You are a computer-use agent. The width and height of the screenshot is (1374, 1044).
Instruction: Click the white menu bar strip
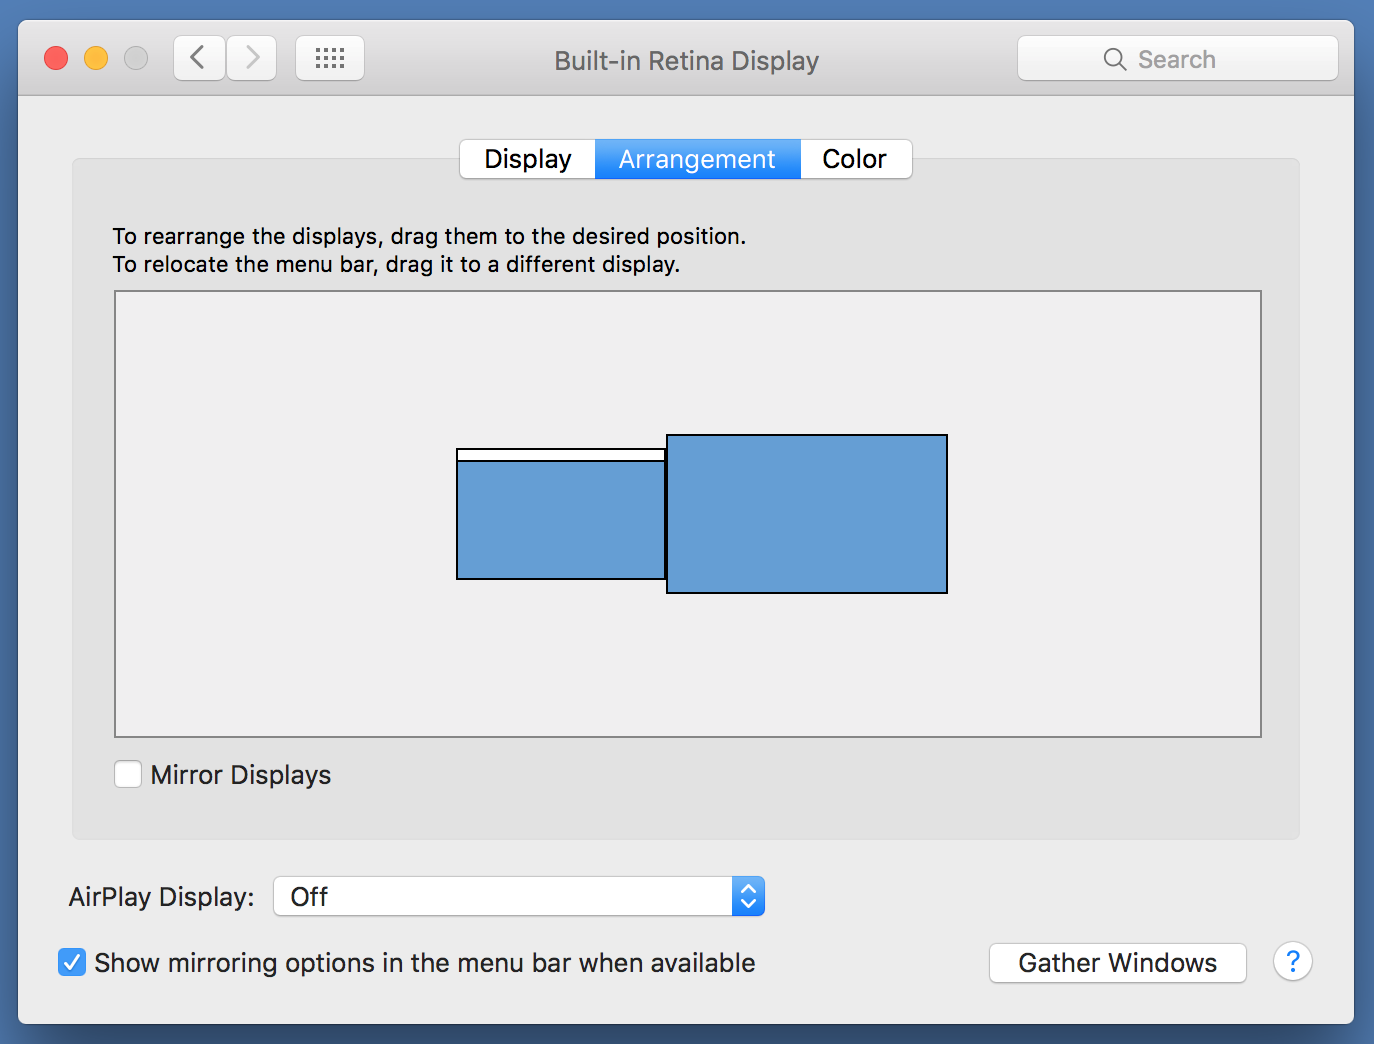pyautogui.click(x=561, y=455)
